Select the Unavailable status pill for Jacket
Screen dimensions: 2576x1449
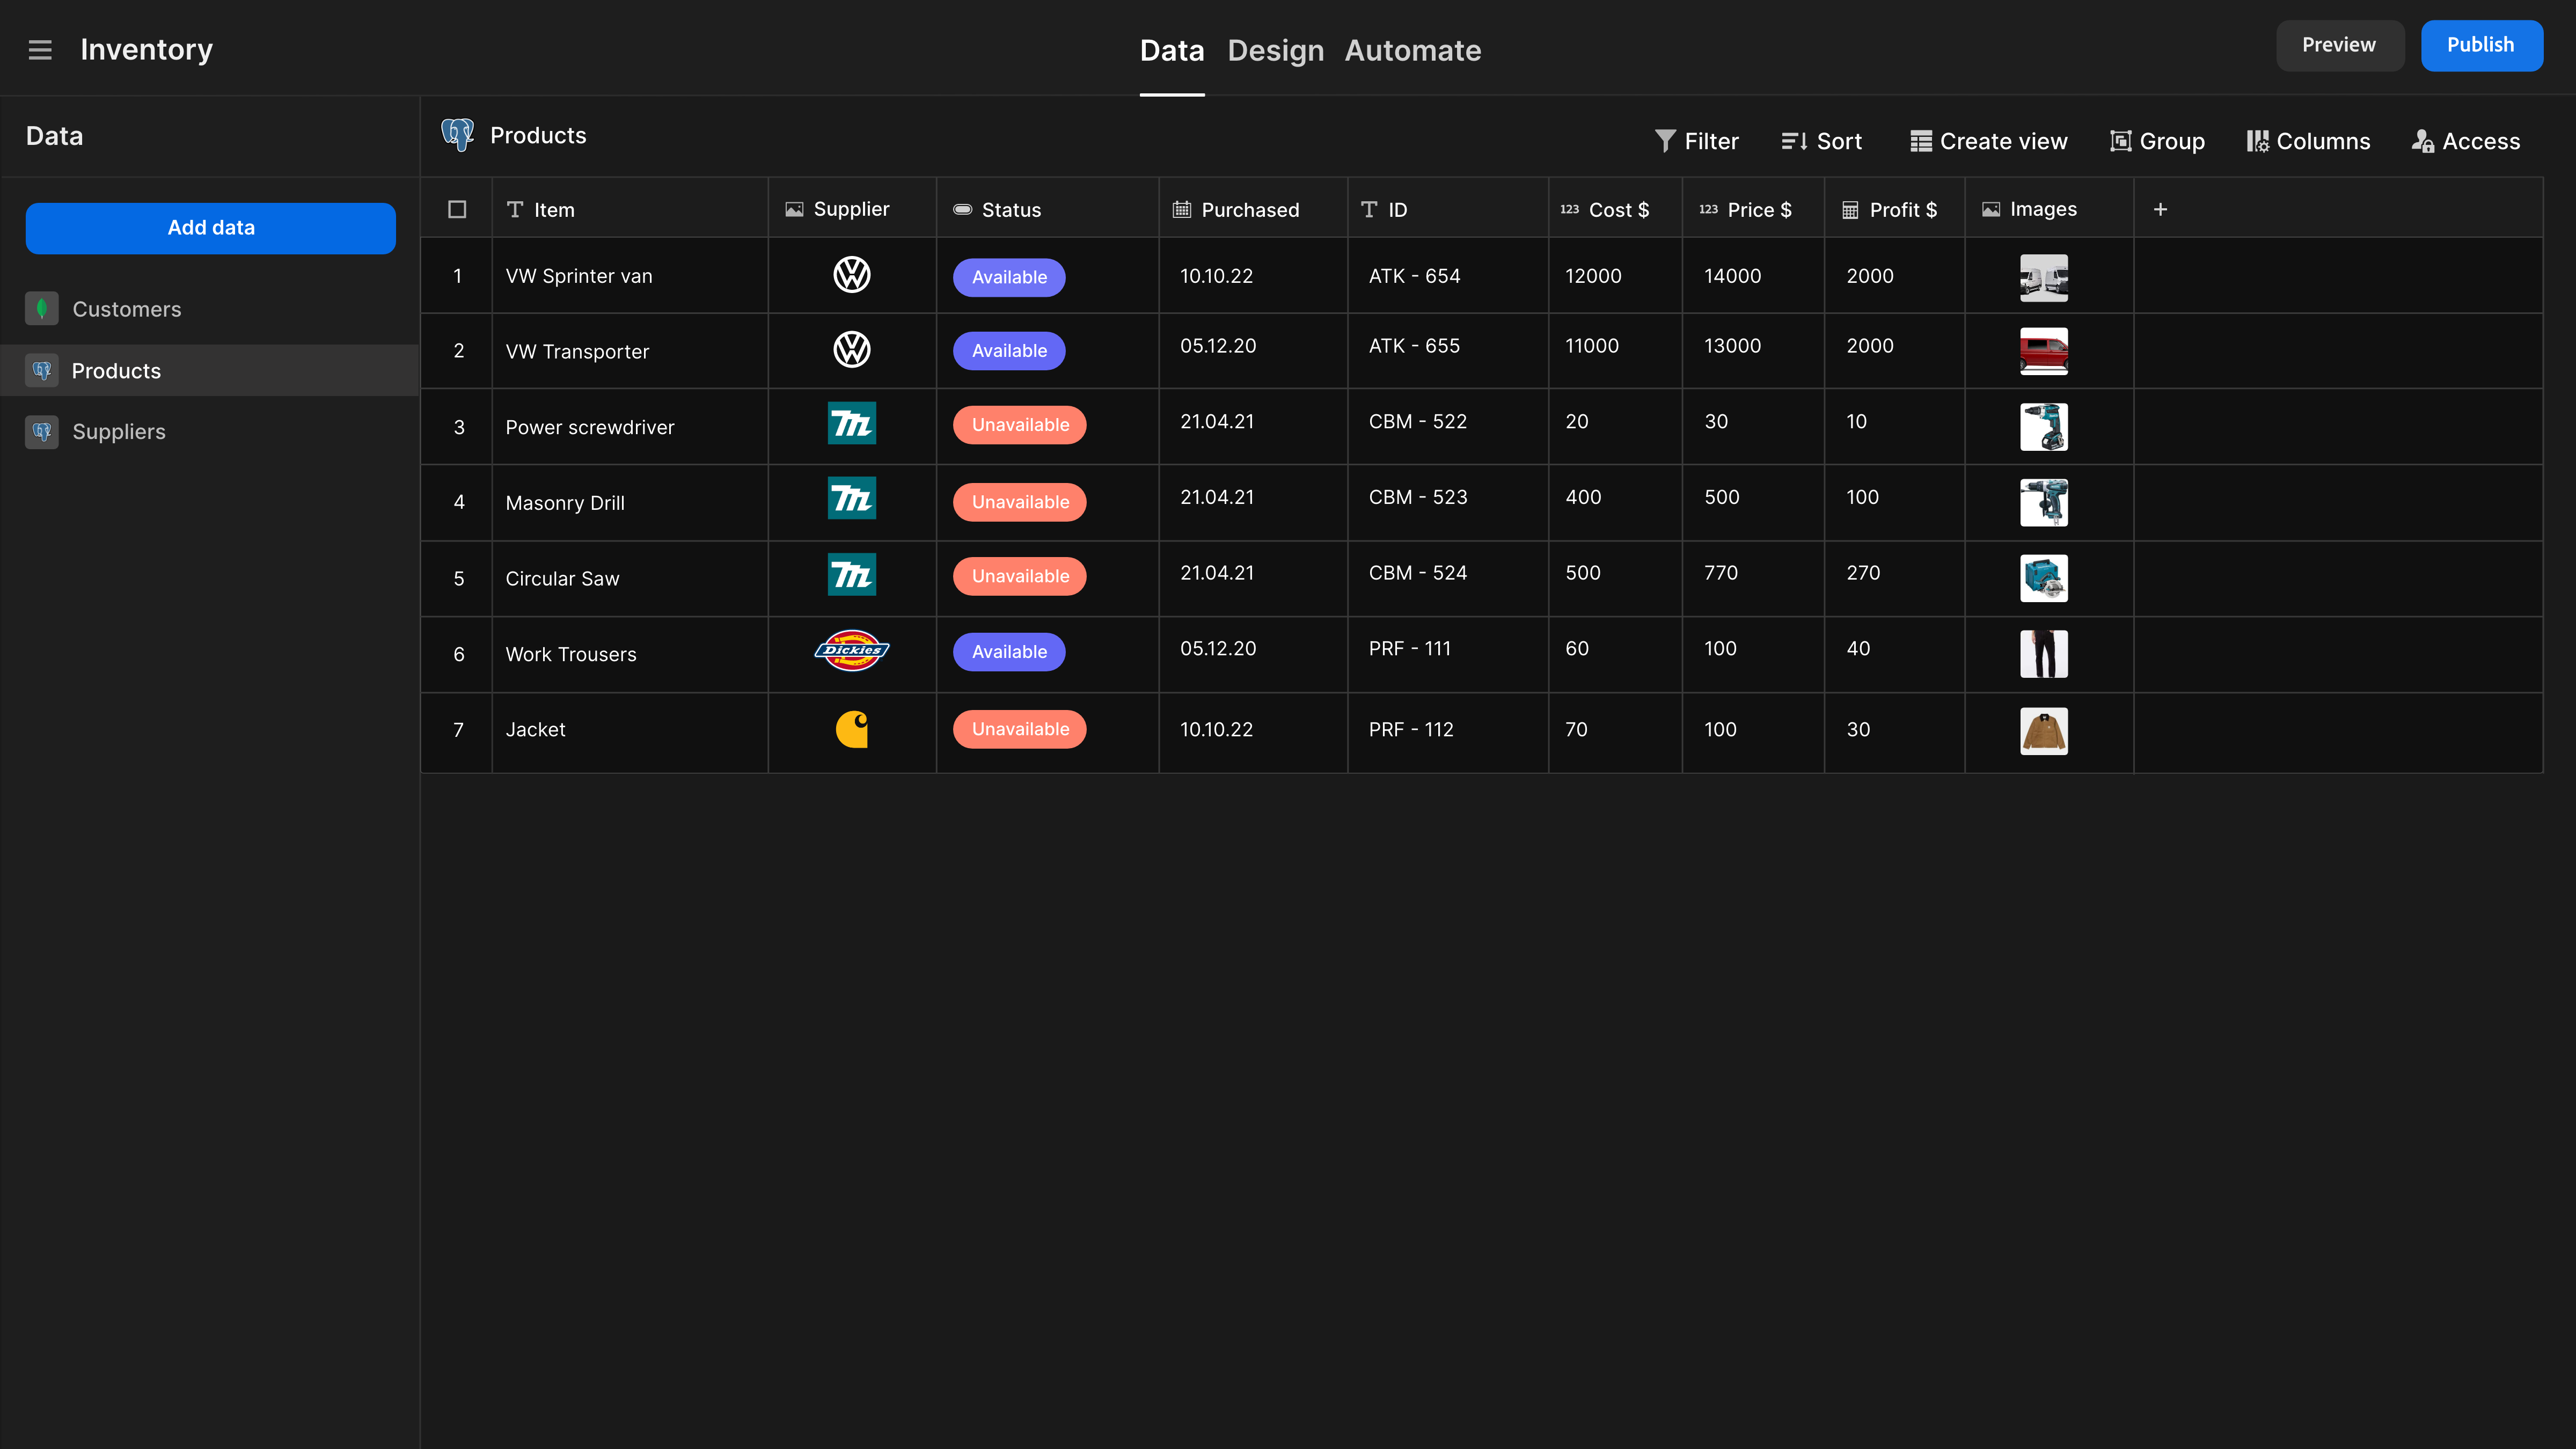click(x=1019, y=729)
